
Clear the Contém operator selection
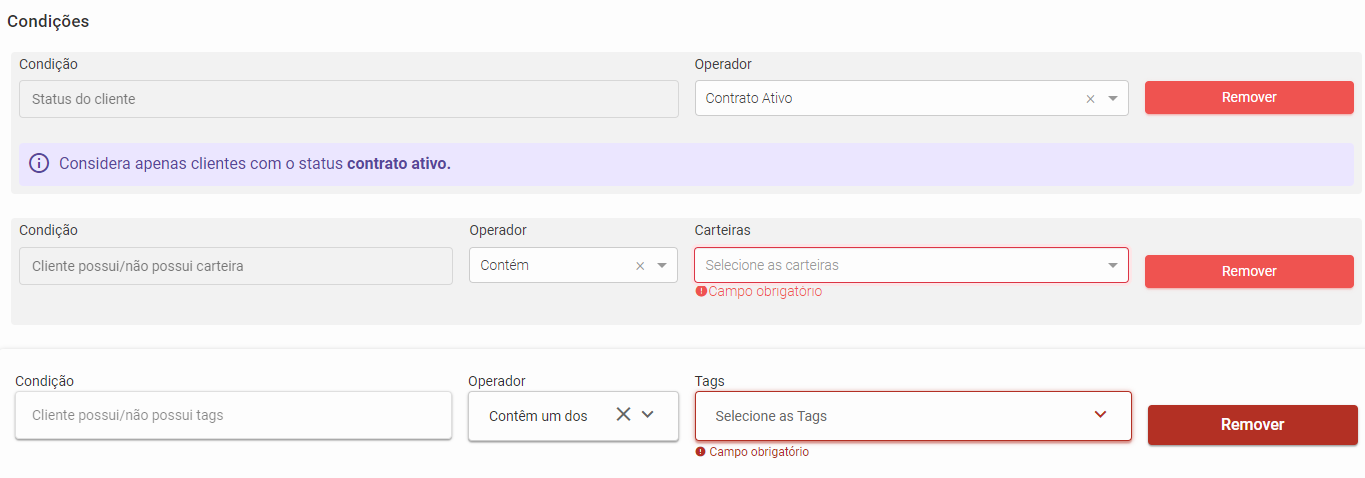coord(640,266)
